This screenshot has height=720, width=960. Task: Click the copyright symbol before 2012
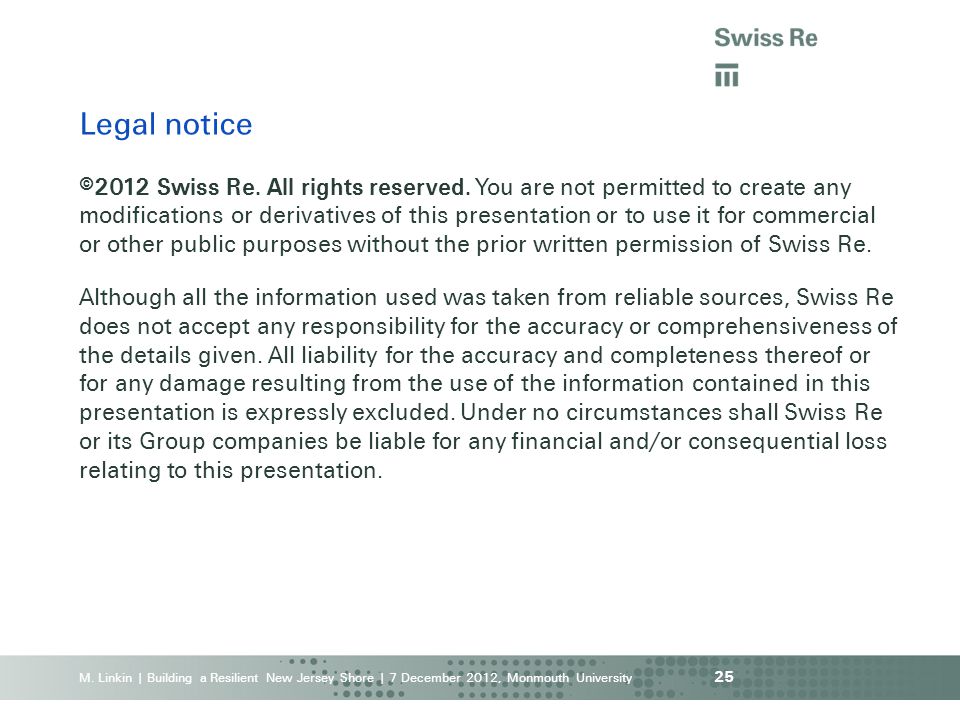86,184
